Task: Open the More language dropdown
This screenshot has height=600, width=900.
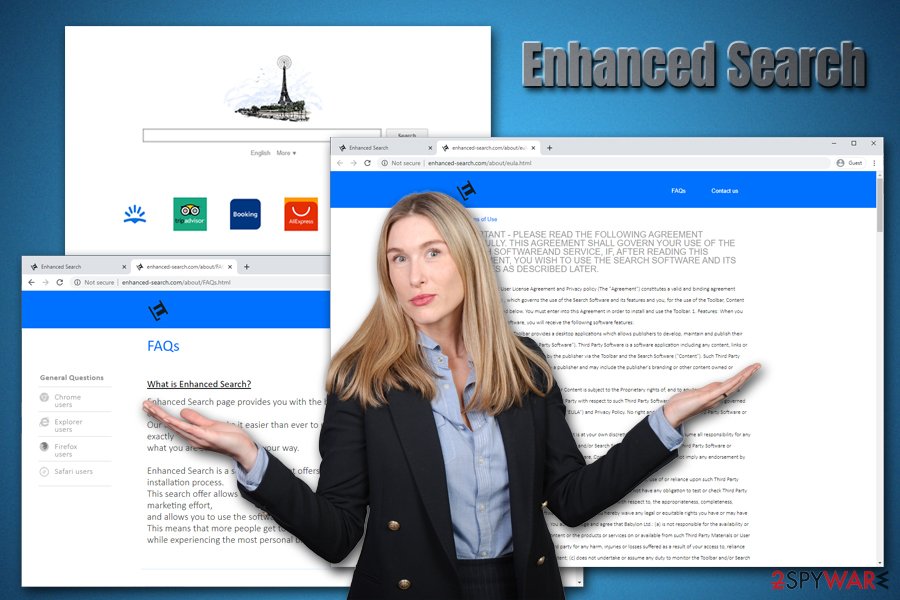Action: click(286, 153)
